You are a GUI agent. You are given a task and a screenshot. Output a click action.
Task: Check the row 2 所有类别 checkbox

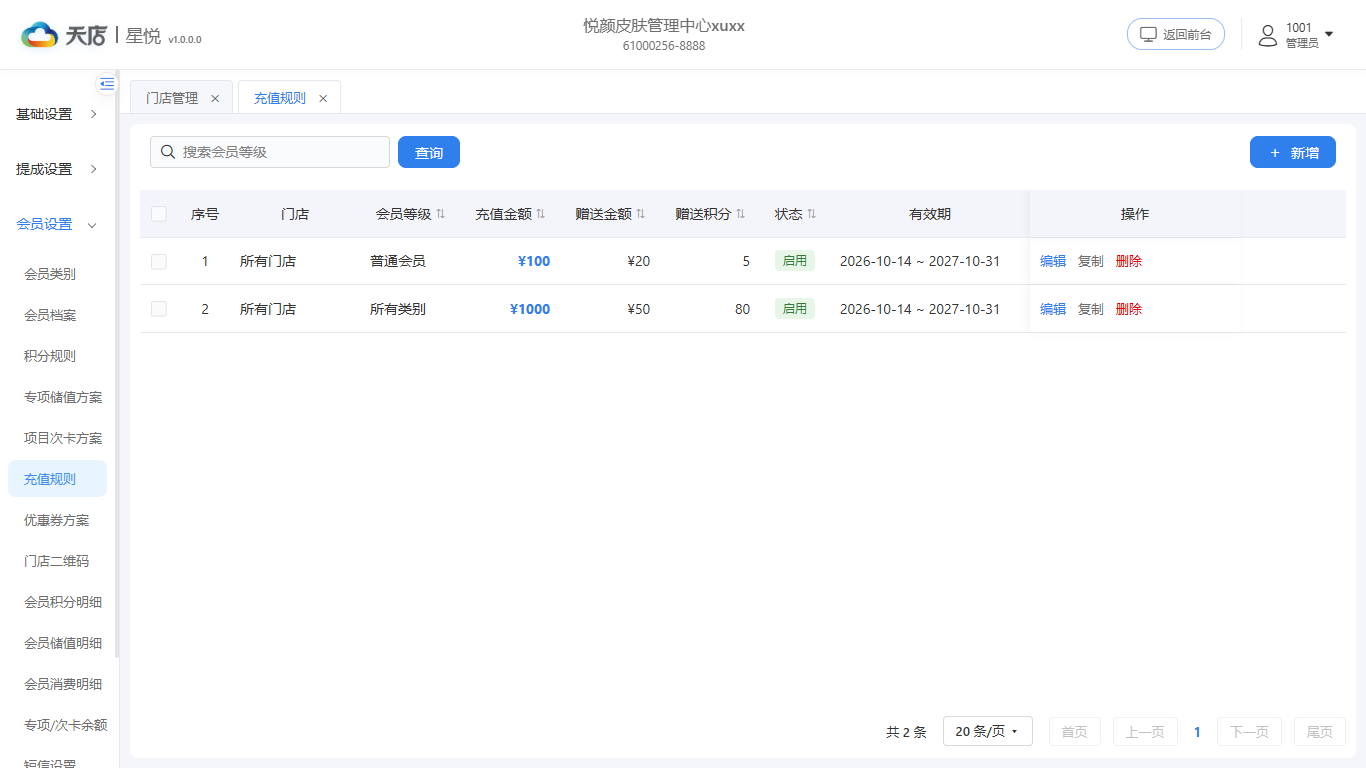coord(159,309)
